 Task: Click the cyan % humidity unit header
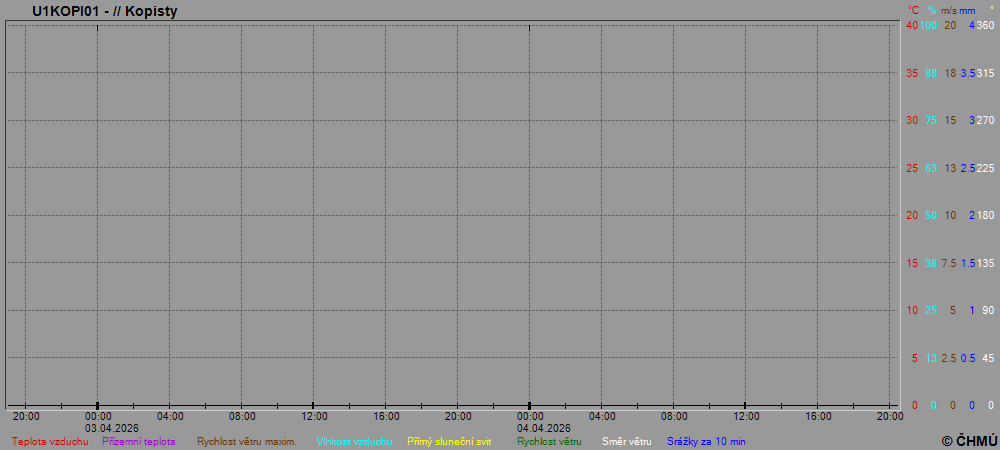[x=931, y=10]
